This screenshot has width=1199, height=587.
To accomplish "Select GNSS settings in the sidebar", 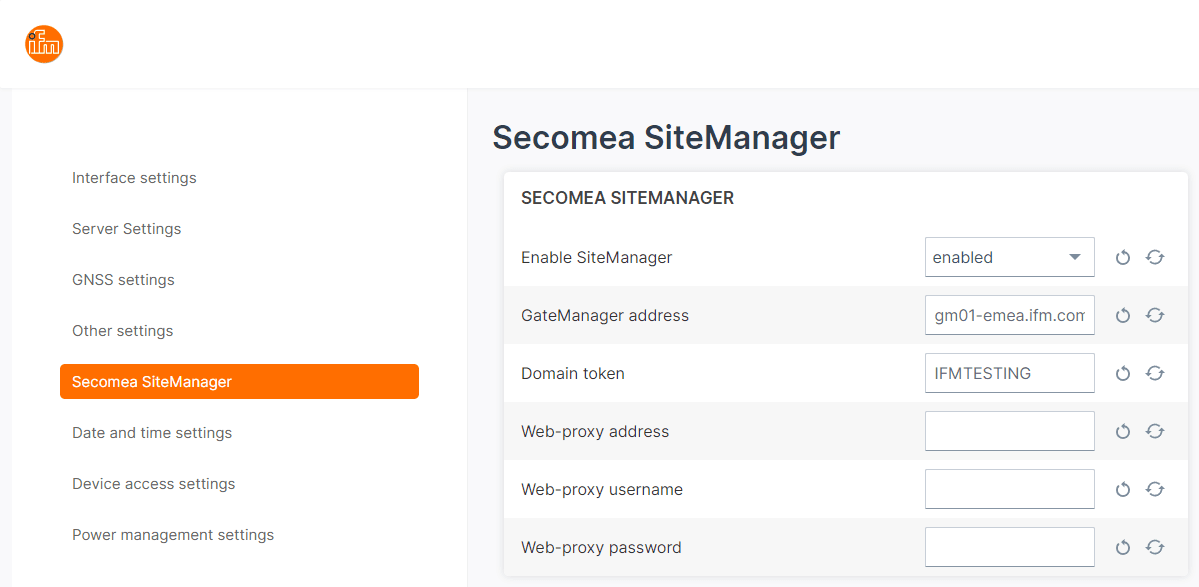I will click(x=123, y=281).
